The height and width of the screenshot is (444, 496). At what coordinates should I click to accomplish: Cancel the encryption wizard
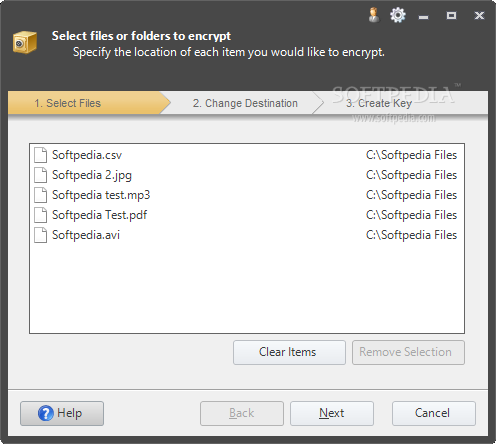point(434,413)
